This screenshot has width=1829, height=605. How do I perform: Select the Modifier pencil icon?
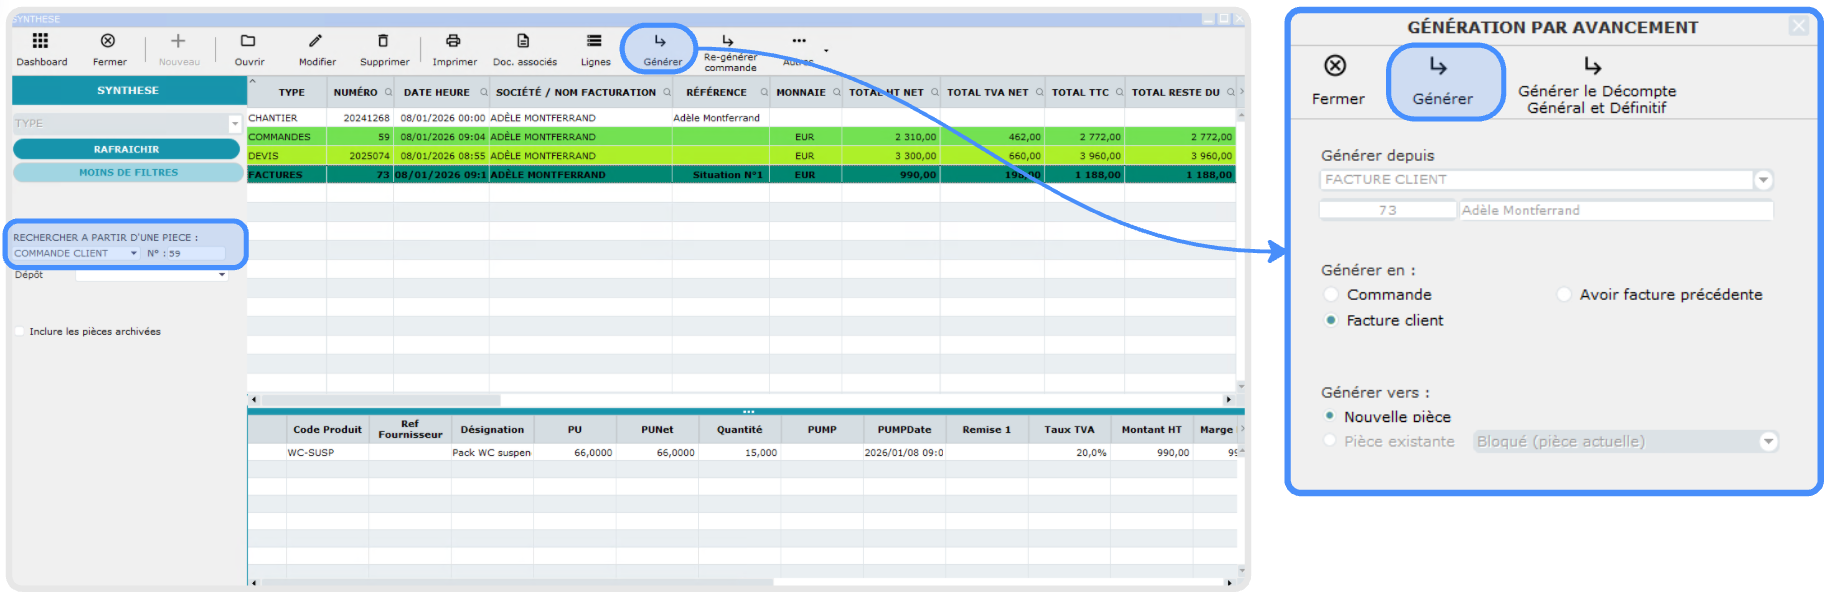(316, 41)
